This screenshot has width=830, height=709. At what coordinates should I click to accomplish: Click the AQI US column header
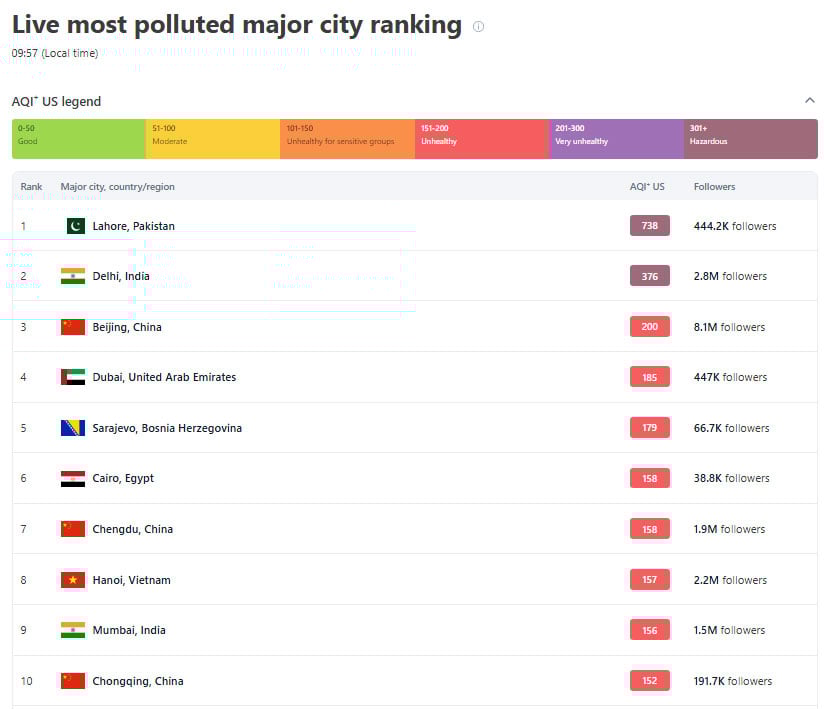647,187
